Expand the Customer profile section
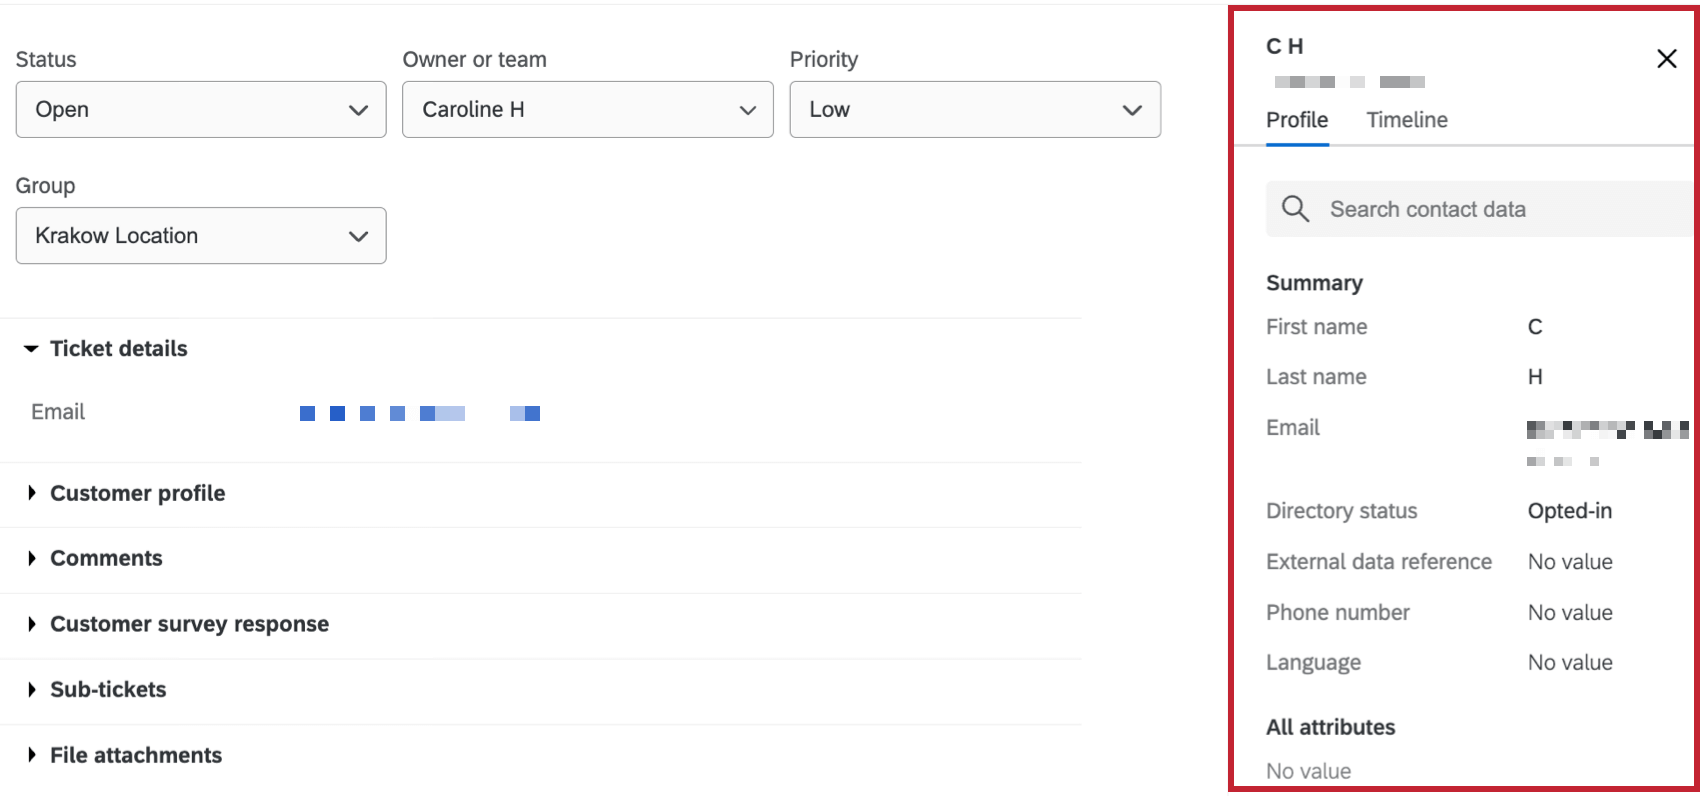This screenshot has height=796, width=1700. coord(125,493)
